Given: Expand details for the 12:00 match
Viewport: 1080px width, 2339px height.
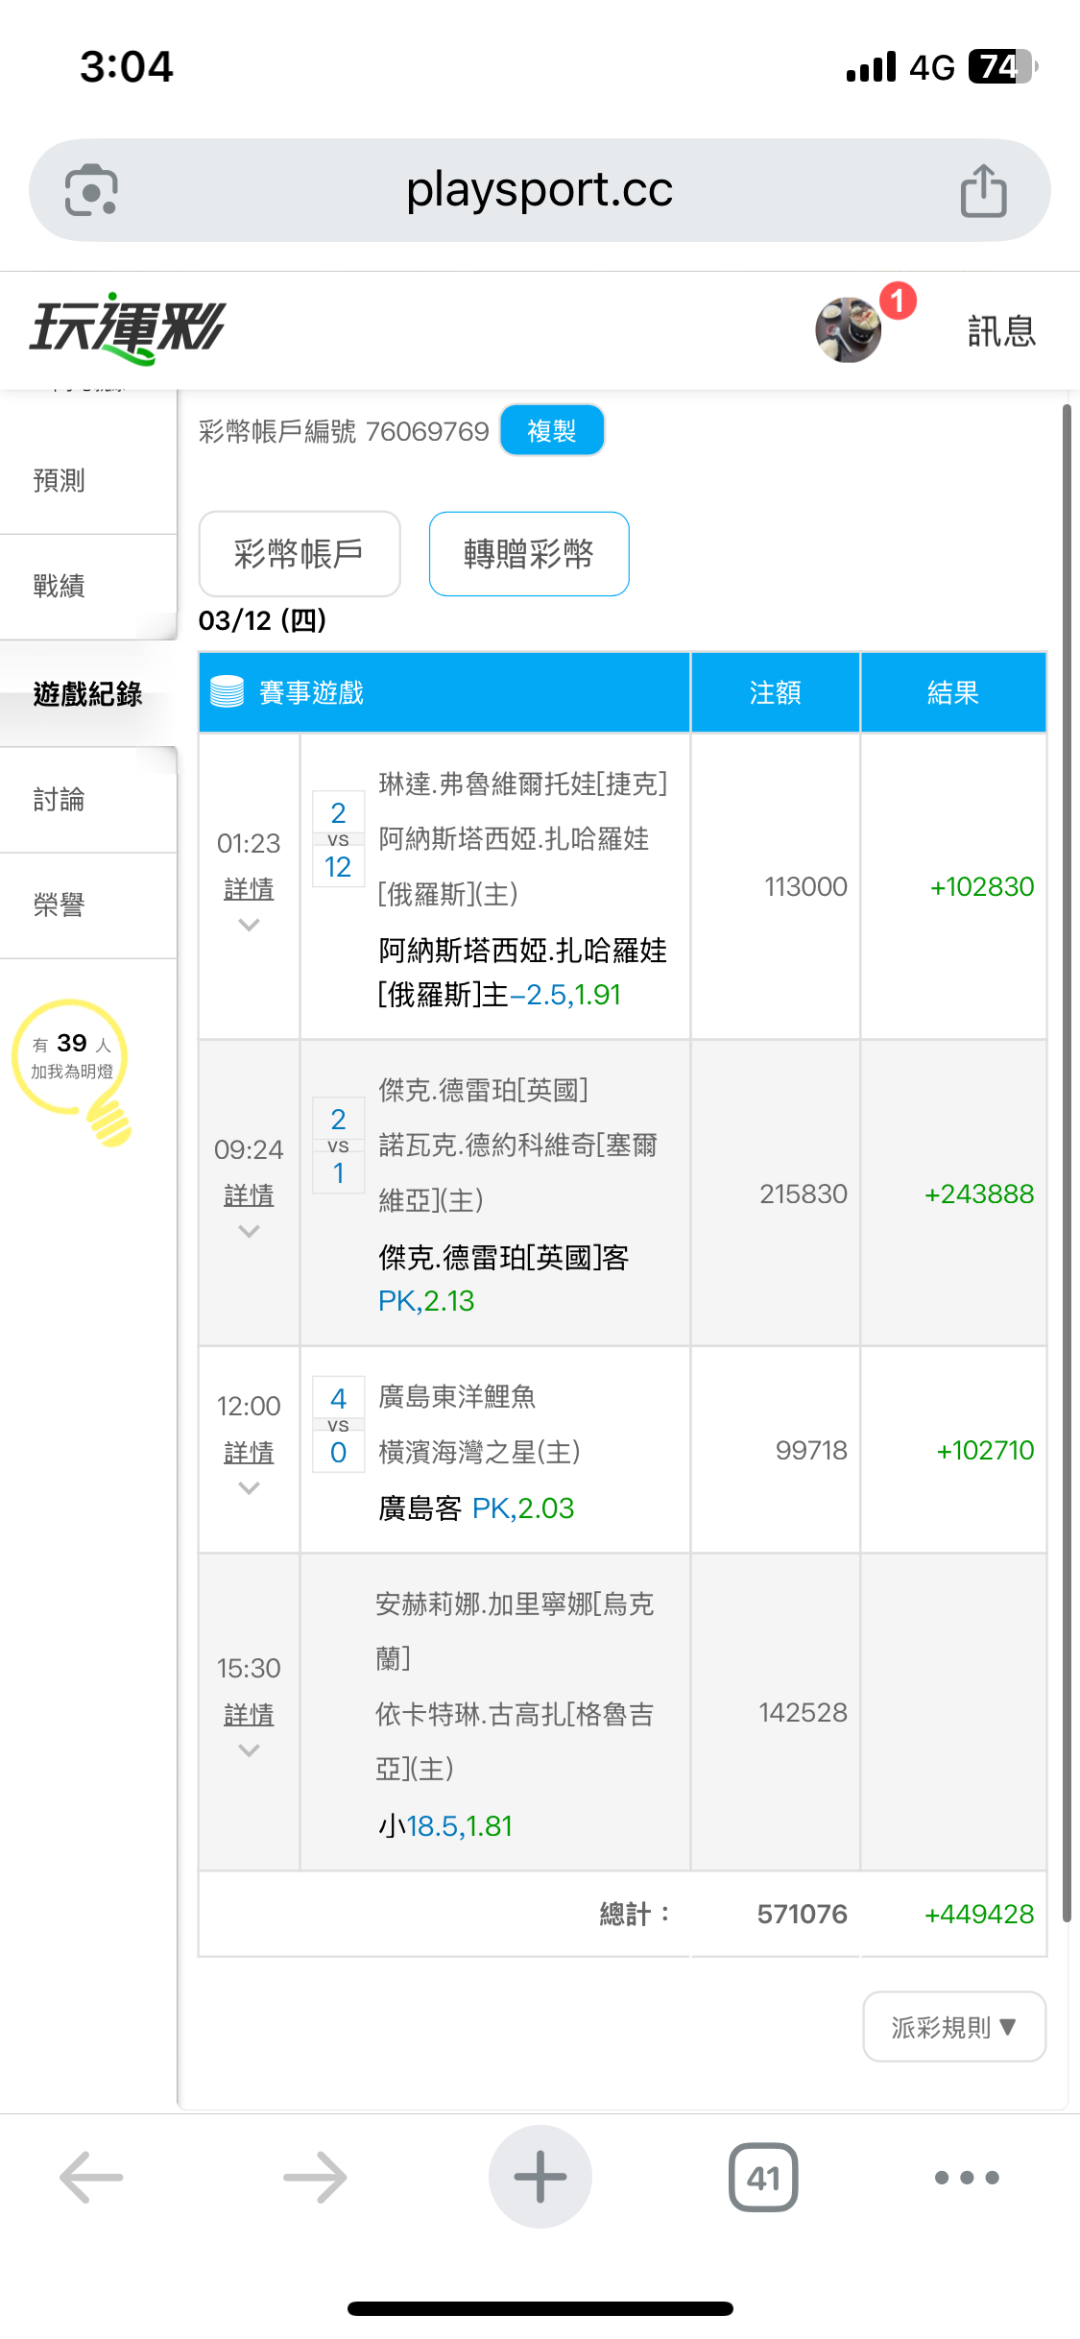Looking at the screenshot, I should tap(249, 1452).
